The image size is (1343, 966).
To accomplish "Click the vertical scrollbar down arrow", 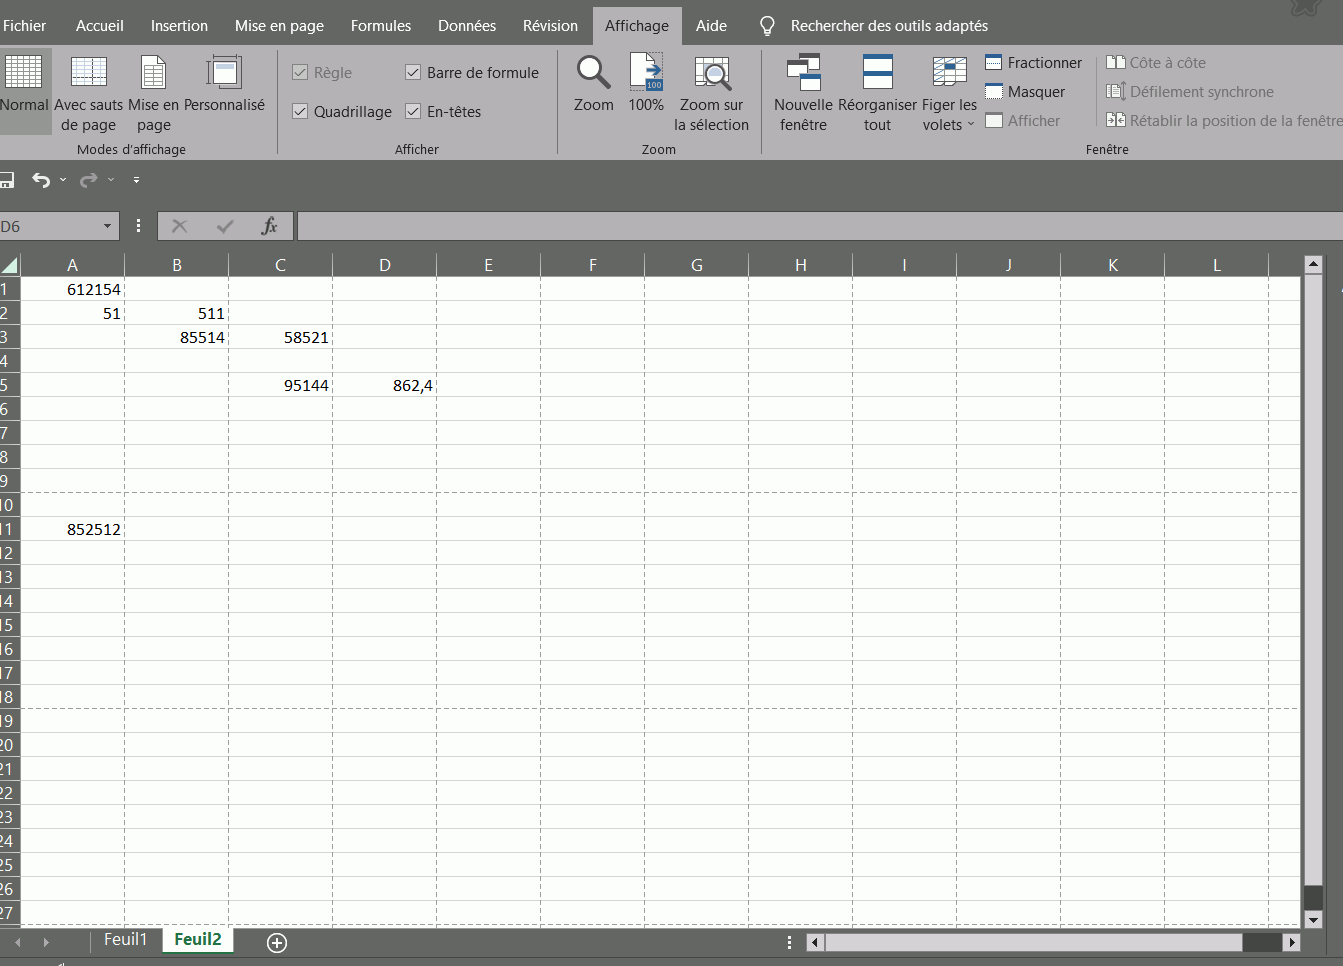I will pyautogui.click(x=1313, y=919).
